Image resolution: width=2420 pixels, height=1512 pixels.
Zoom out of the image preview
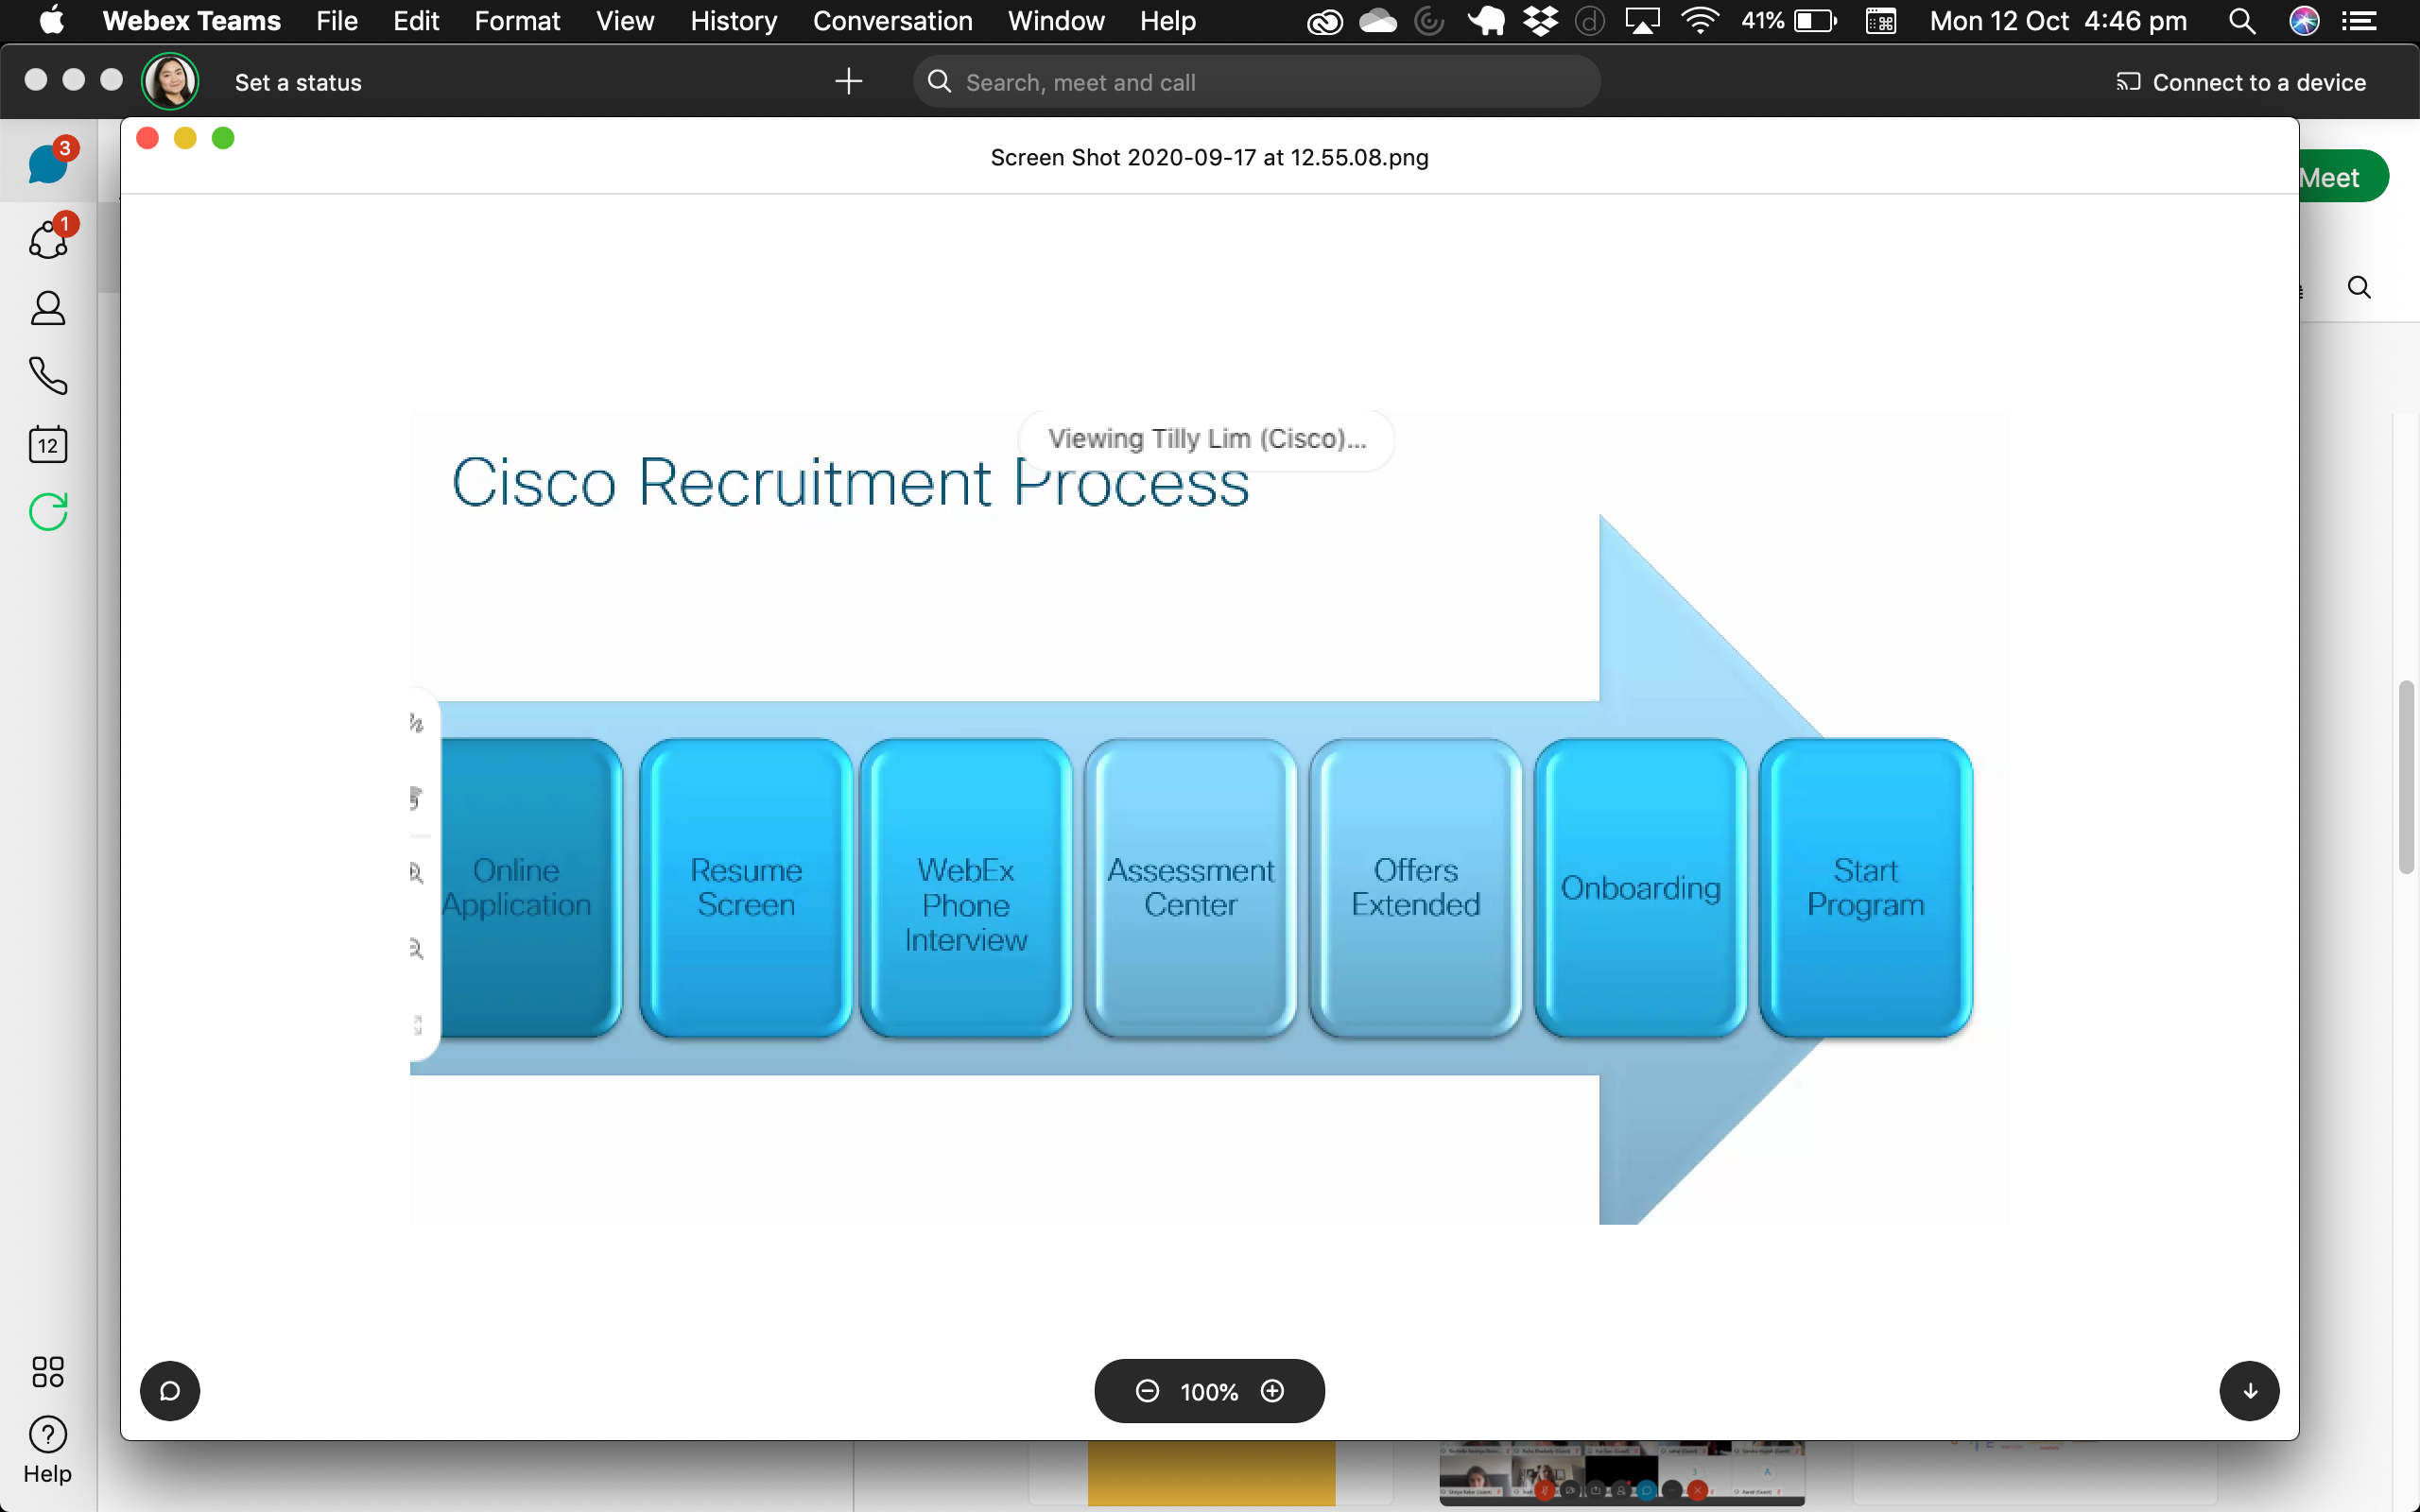[x=1147, y=1391]
